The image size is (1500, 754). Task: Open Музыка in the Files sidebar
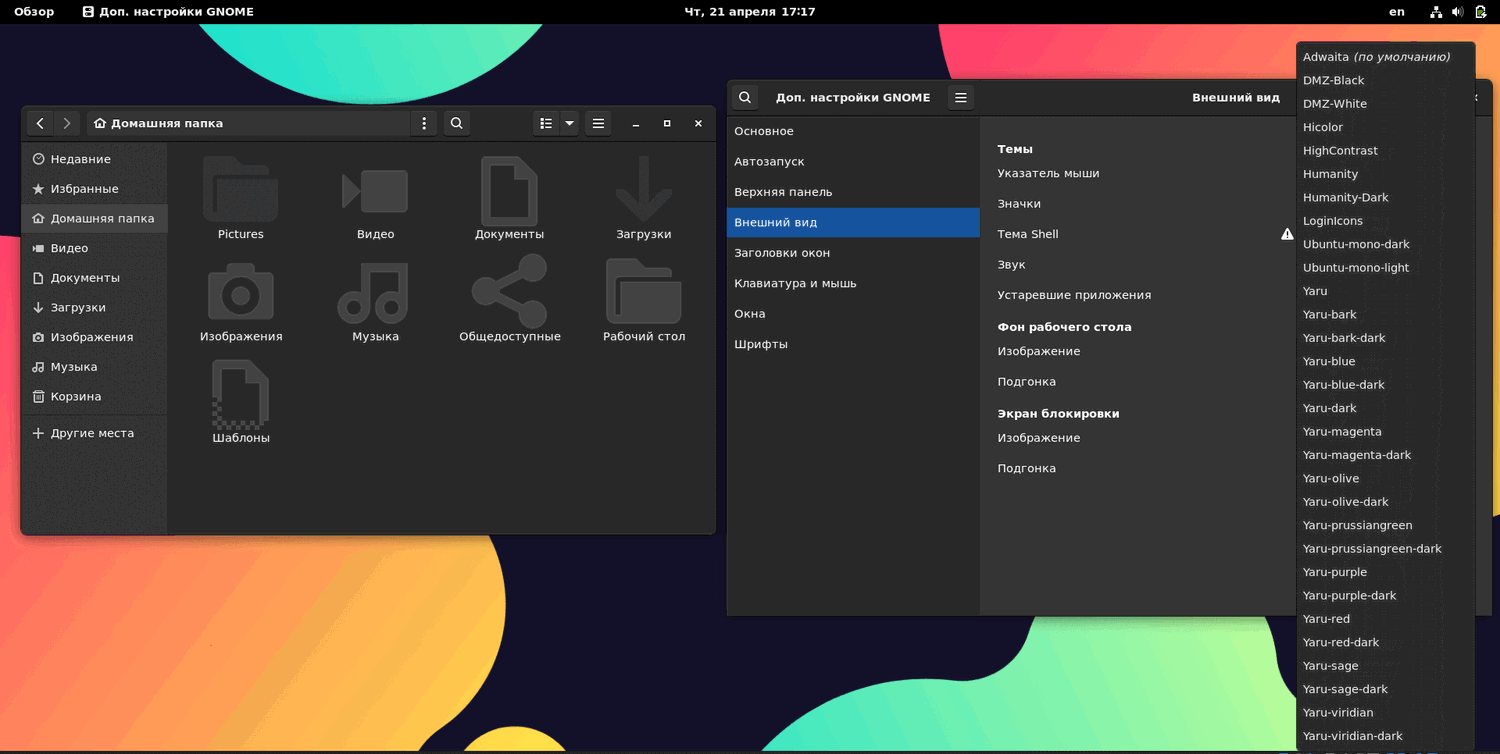point(94,367)
